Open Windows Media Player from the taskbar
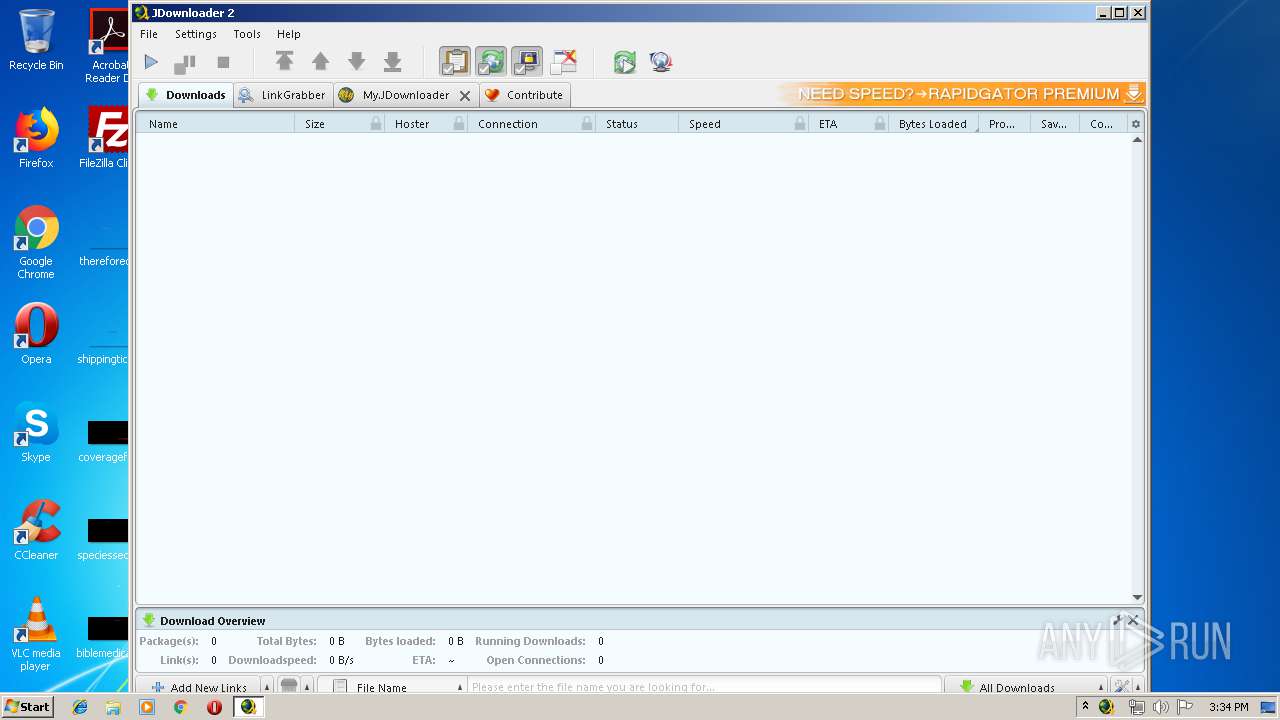The image size is (1280, 720). [147, 707]
